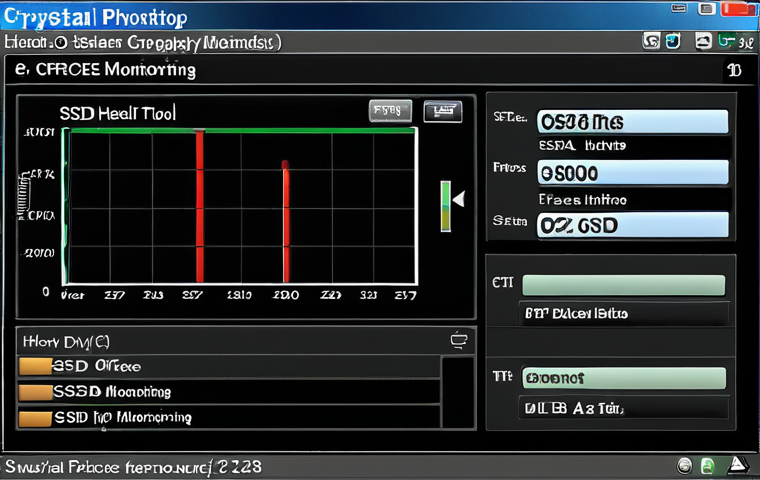The width and height of the screenshot is (760, 480).
Task: Close the Crystal window with the red button
Action: coord(738,9)
